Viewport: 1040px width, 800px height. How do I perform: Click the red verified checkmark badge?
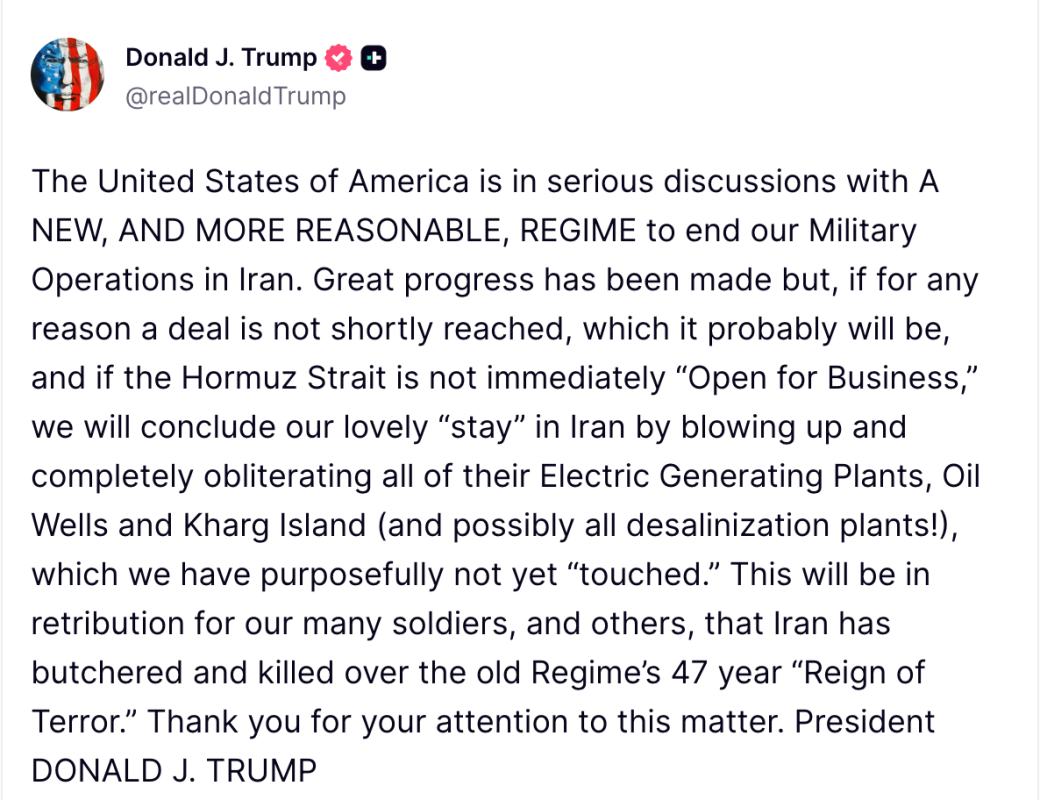pyautogui.click(x=339, y=58)
